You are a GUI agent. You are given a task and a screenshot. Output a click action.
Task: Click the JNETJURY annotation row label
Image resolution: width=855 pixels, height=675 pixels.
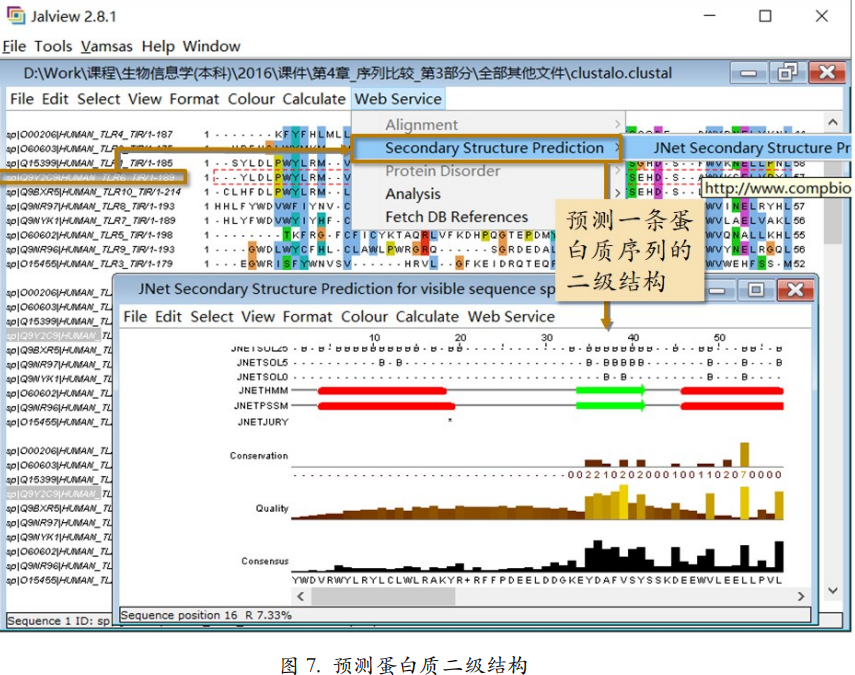point(263,421)
